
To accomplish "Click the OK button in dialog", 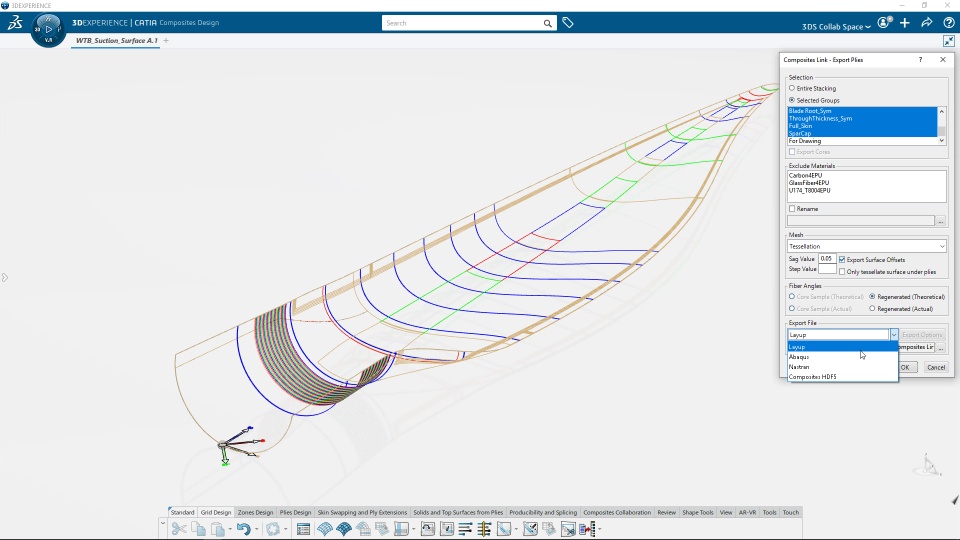I will click(906, 367).
